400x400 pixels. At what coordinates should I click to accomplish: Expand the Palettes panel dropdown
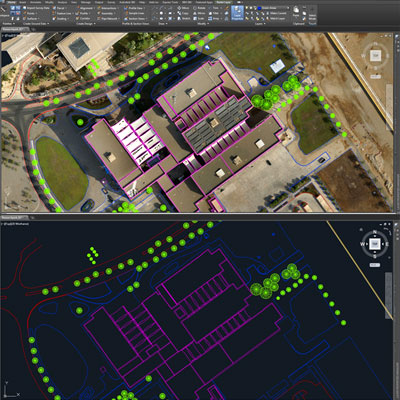(x=8, y=24)
